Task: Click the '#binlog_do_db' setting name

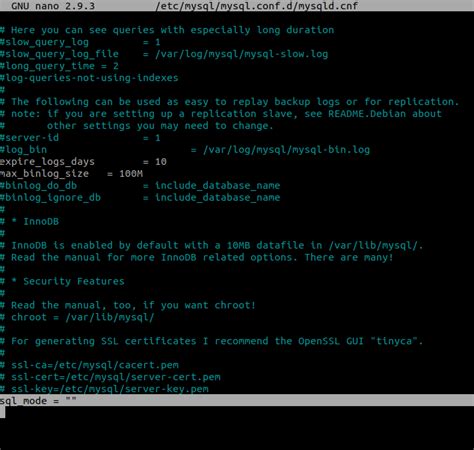Action: (x=38, y=186)
